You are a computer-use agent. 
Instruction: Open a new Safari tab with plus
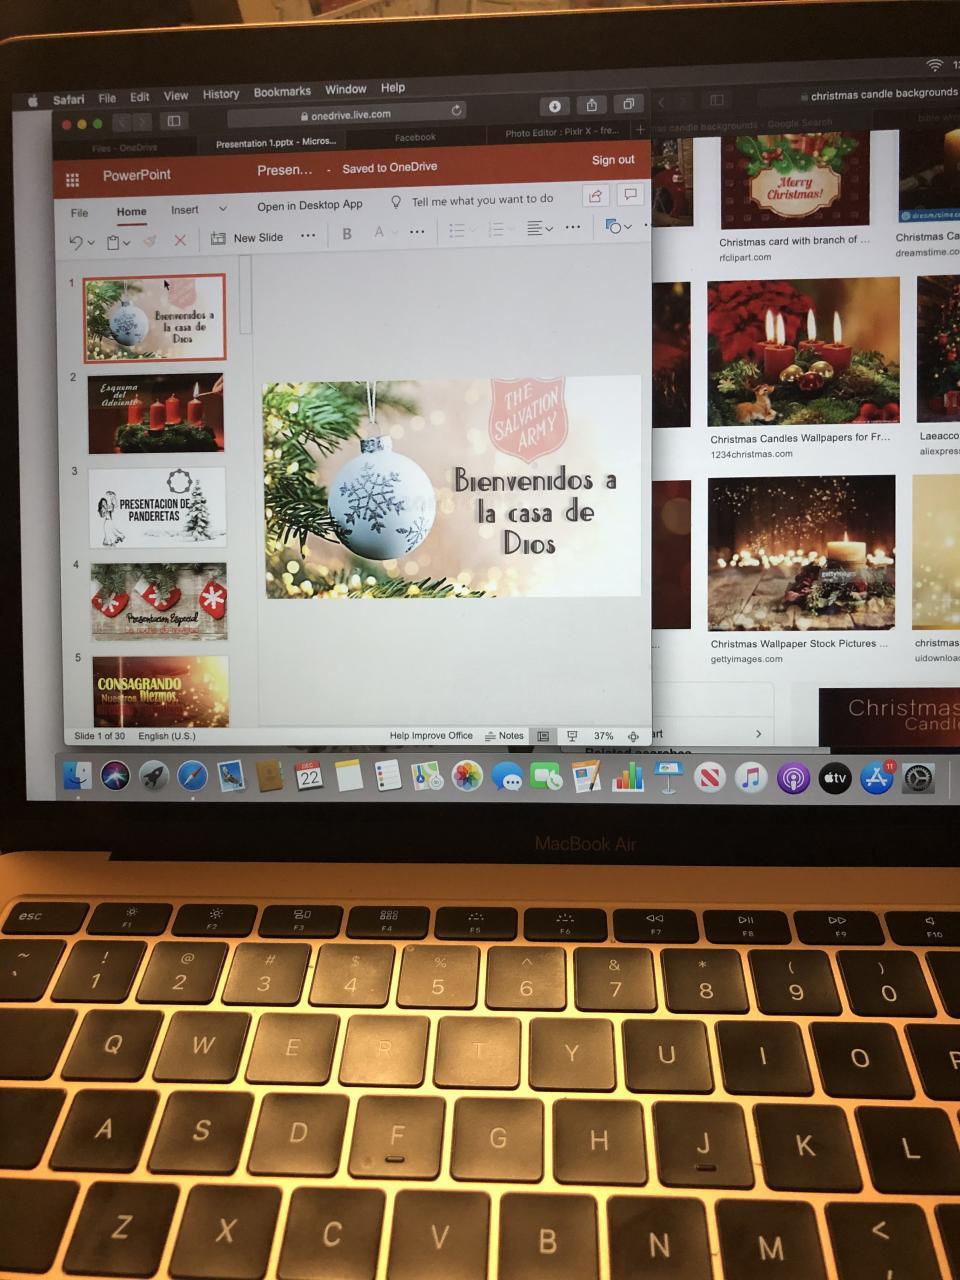pyautogui.click(x=640, y=130)
